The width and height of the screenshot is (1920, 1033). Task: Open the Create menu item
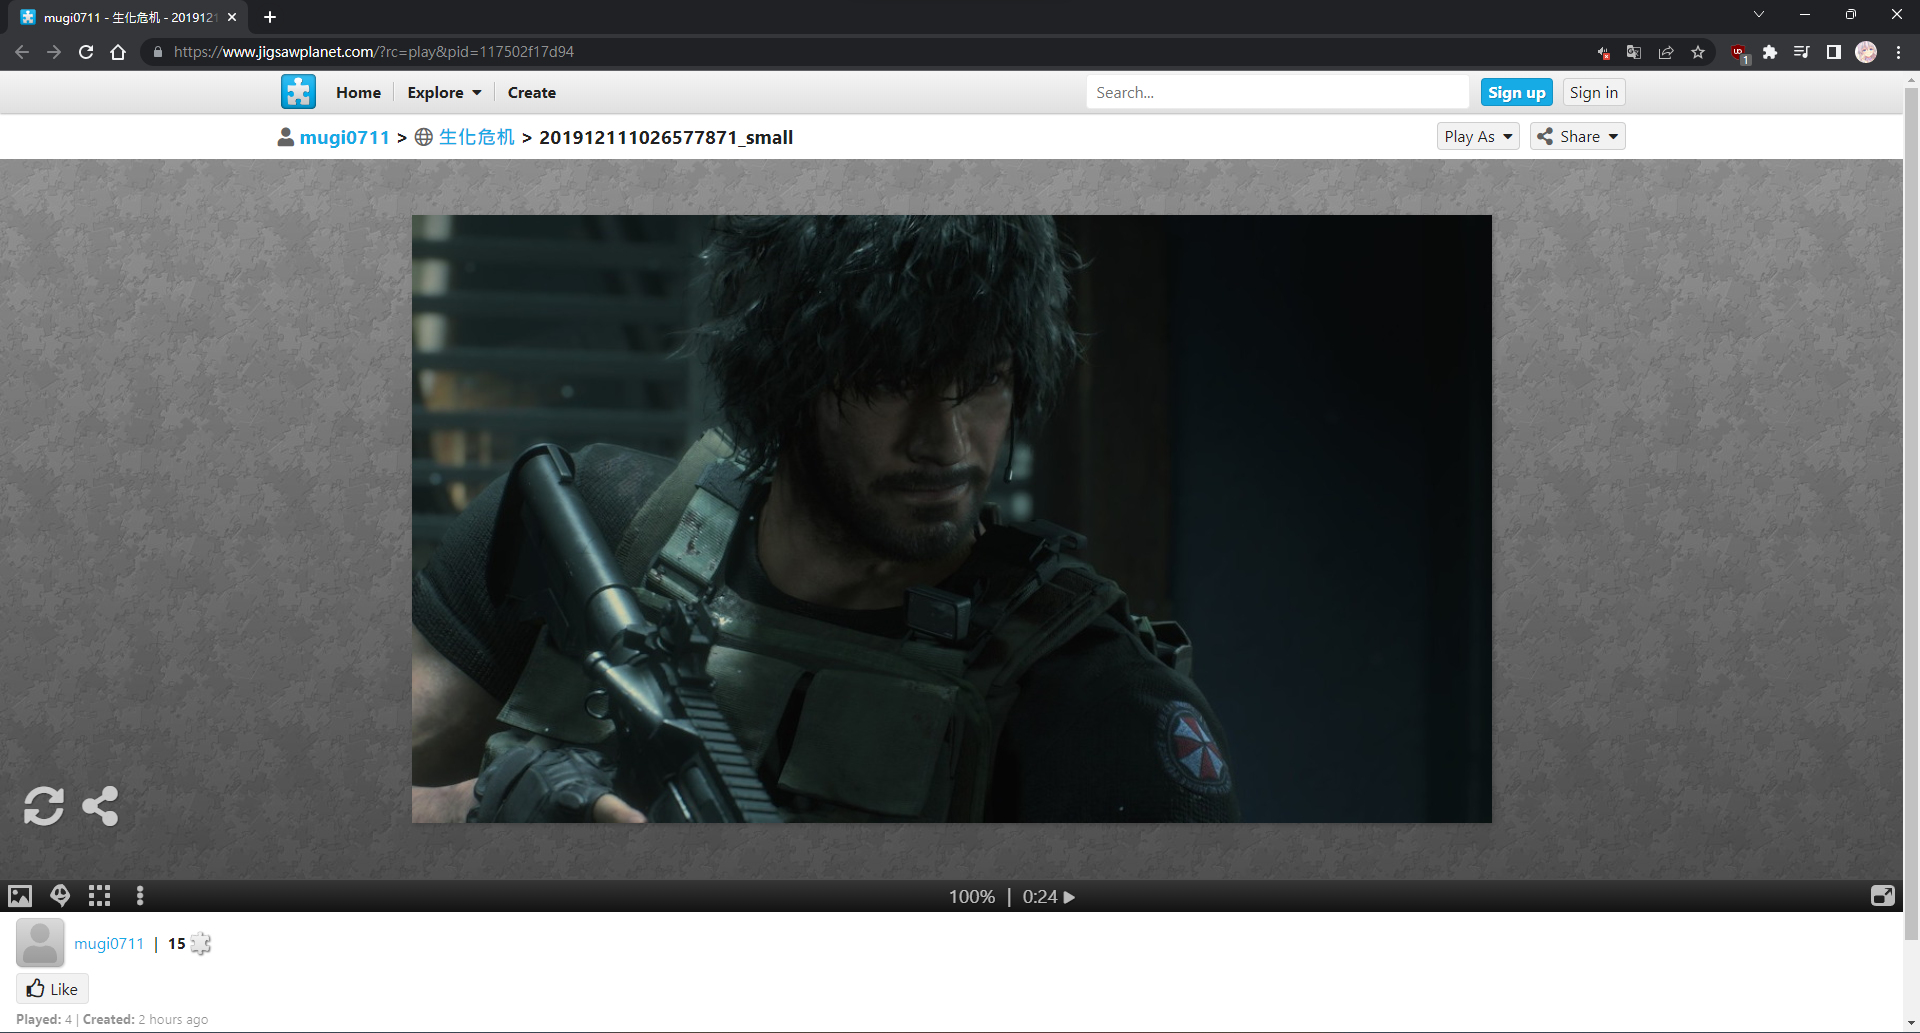pyautogui.click(x=531, y=92)
